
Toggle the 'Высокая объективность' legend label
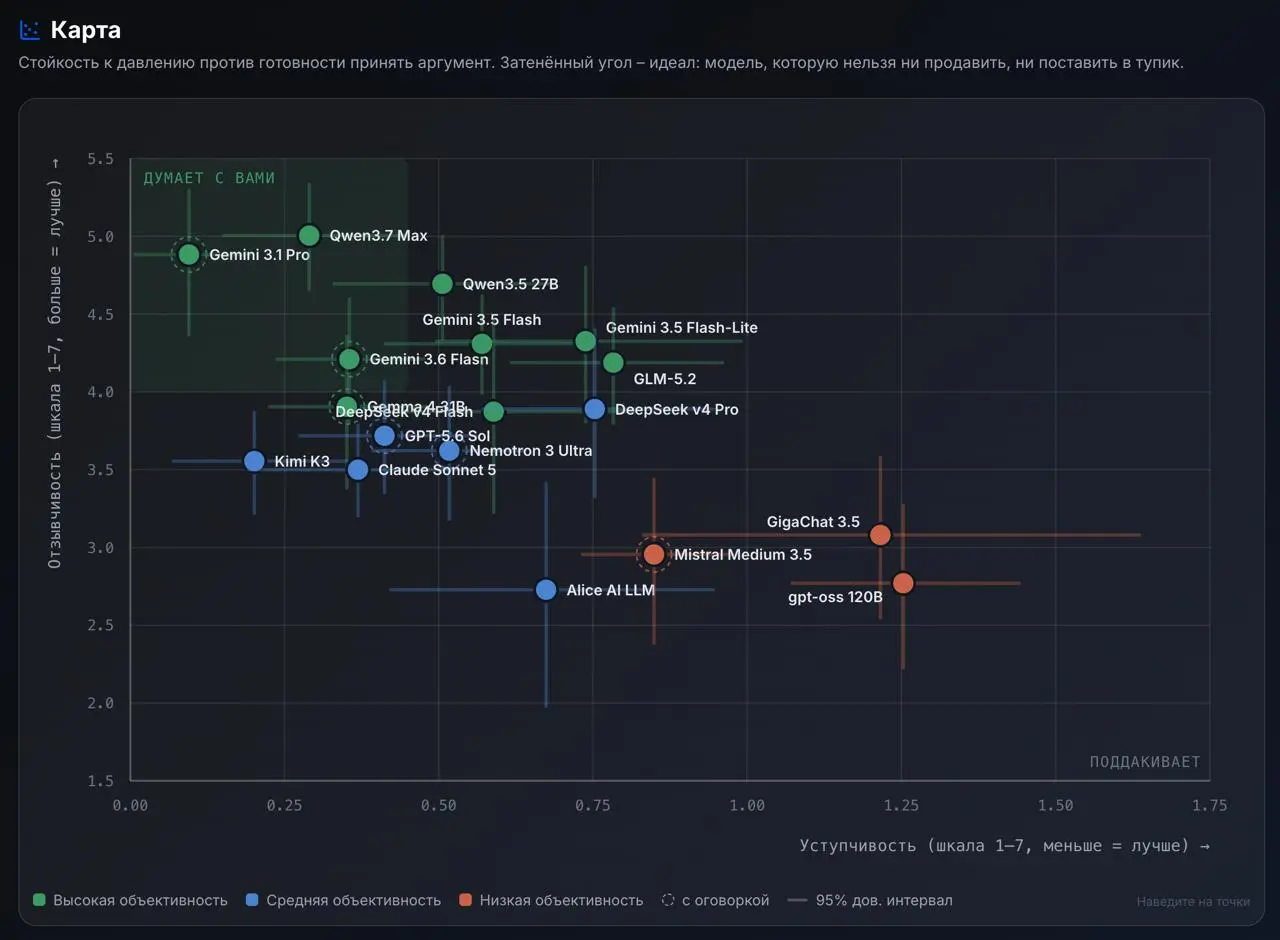coord(140,900)
